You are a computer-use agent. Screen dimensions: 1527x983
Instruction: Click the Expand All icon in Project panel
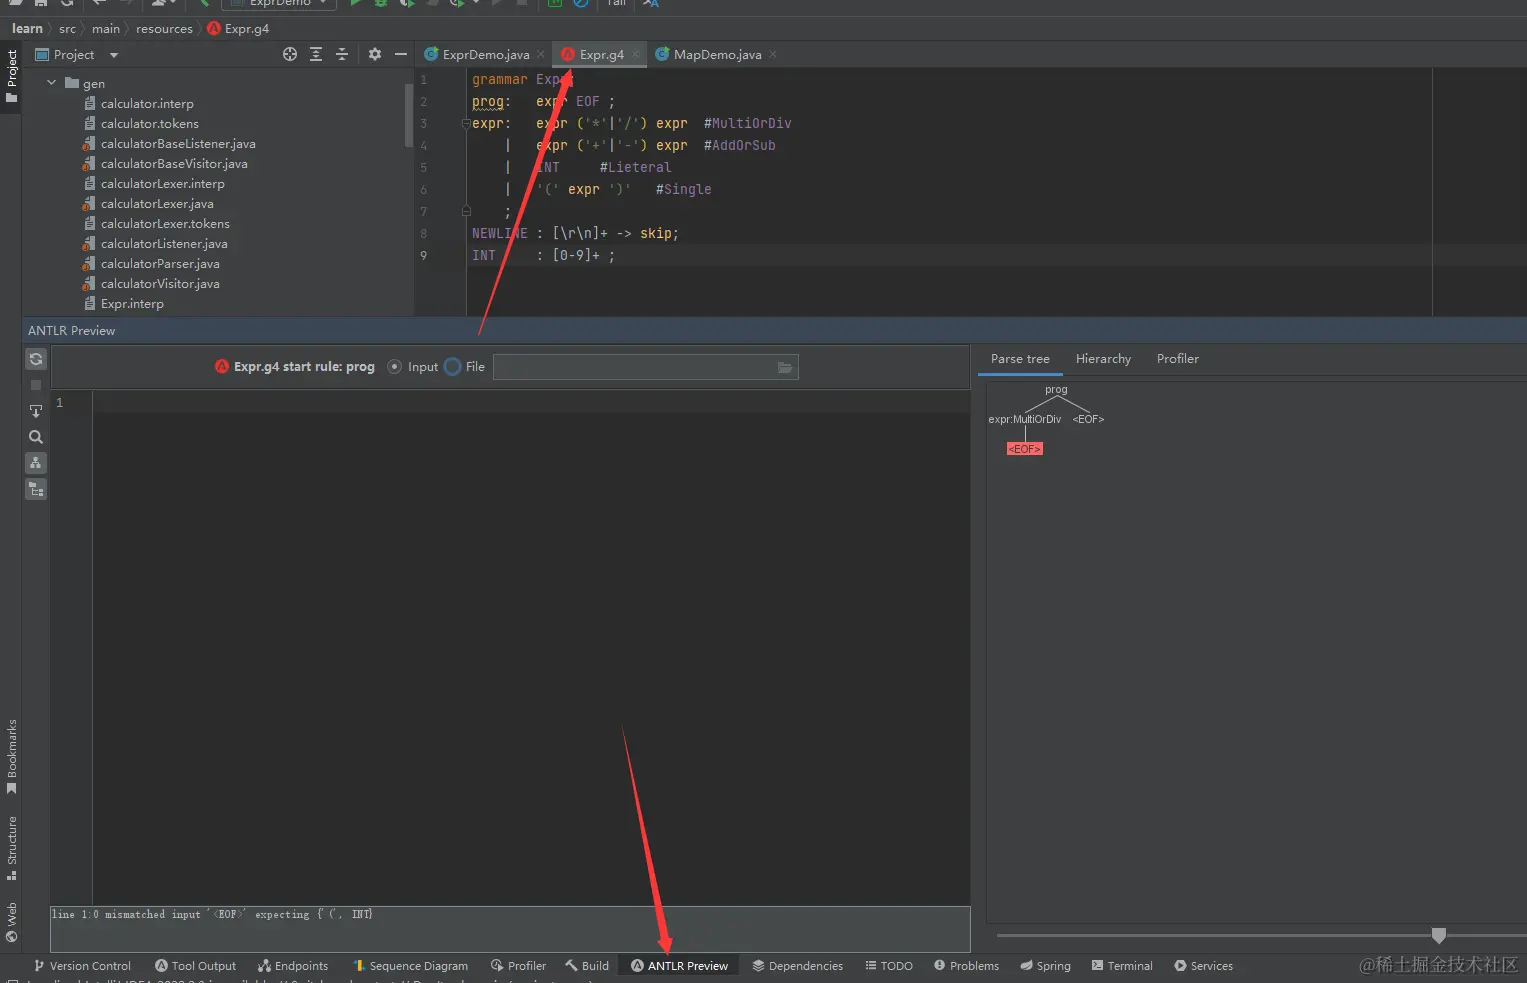click(x=316, y=54)
